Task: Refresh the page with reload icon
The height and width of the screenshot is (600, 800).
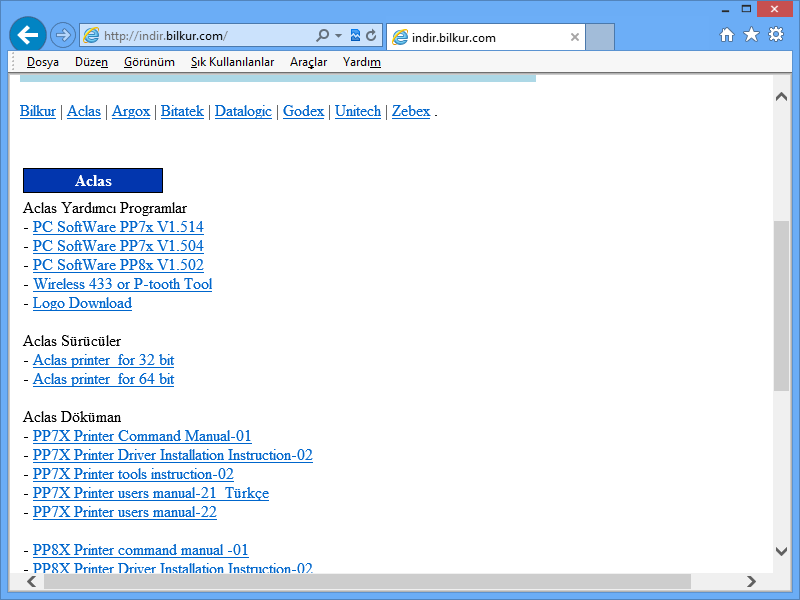Action: click(x=371, y=35)
